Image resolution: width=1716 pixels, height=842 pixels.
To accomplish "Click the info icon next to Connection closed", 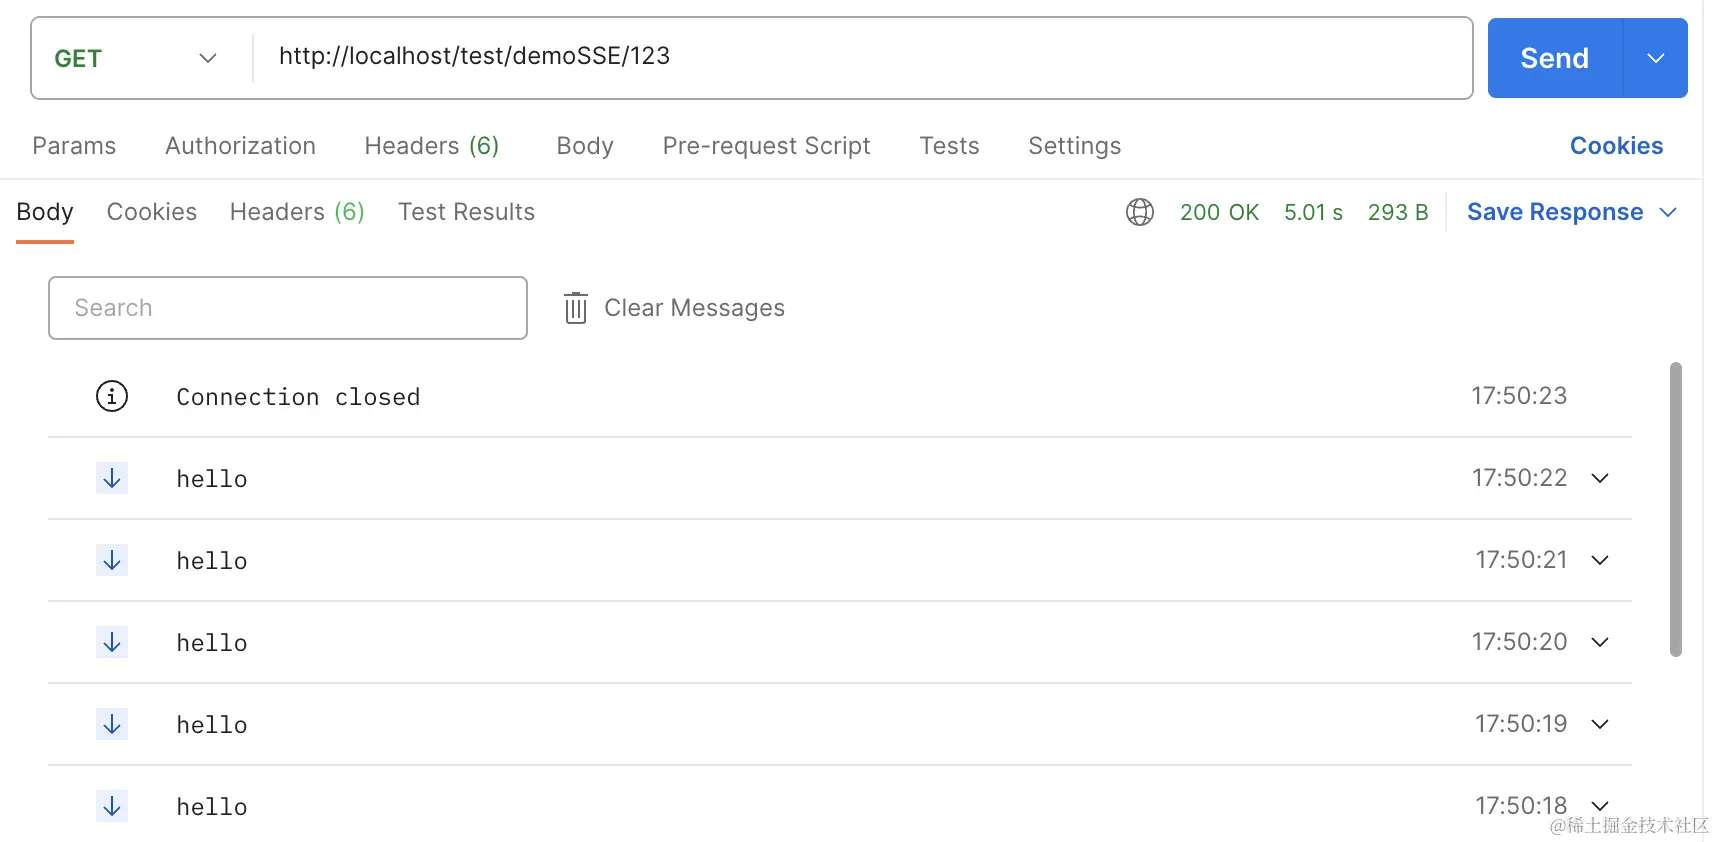I will (x=112, y=396).
